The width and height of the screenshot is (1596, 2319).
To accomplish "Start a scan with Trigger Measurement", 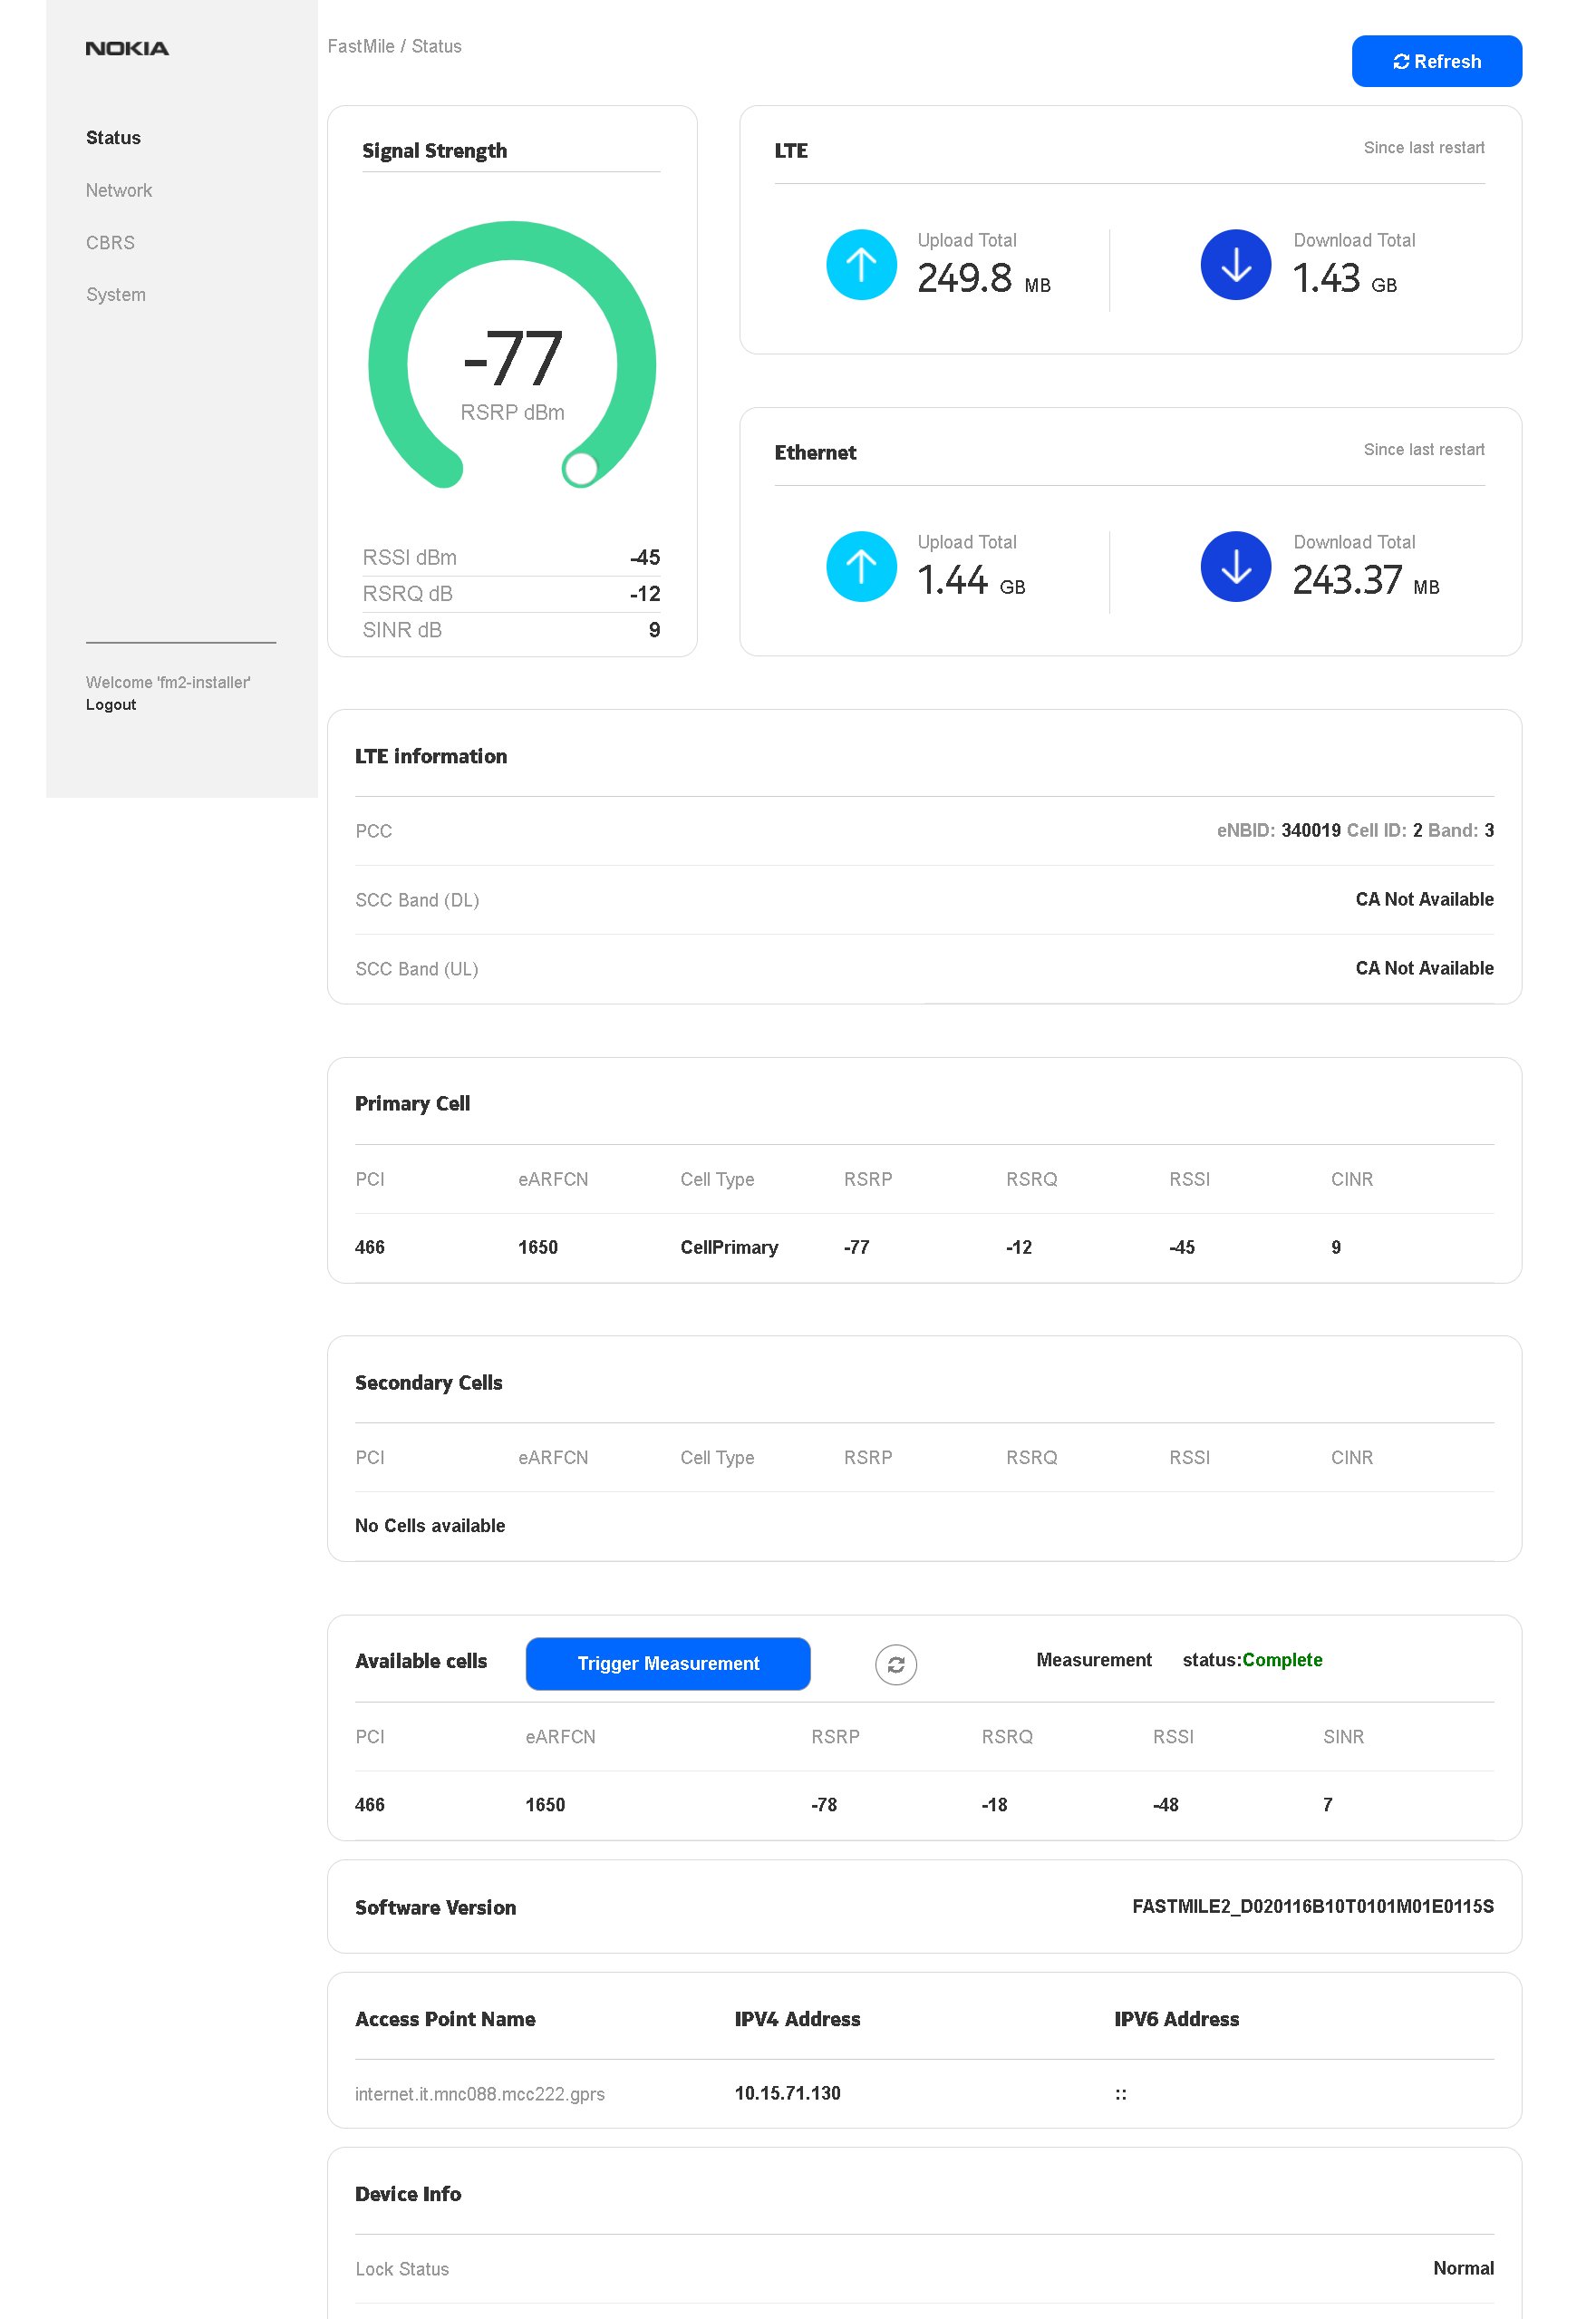I will [x=667, y=1663].
